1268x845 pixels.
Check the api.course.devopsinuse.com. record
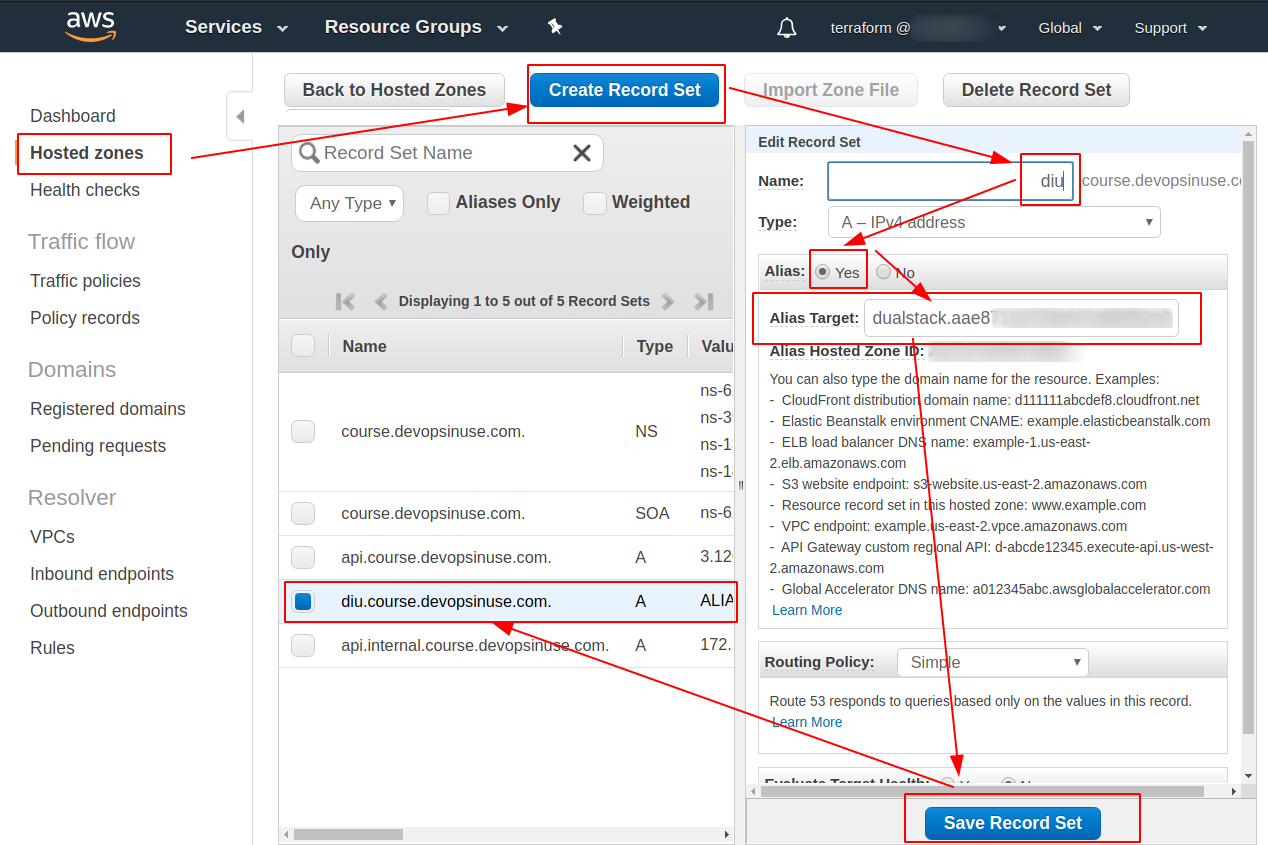[x=303, y=558]
